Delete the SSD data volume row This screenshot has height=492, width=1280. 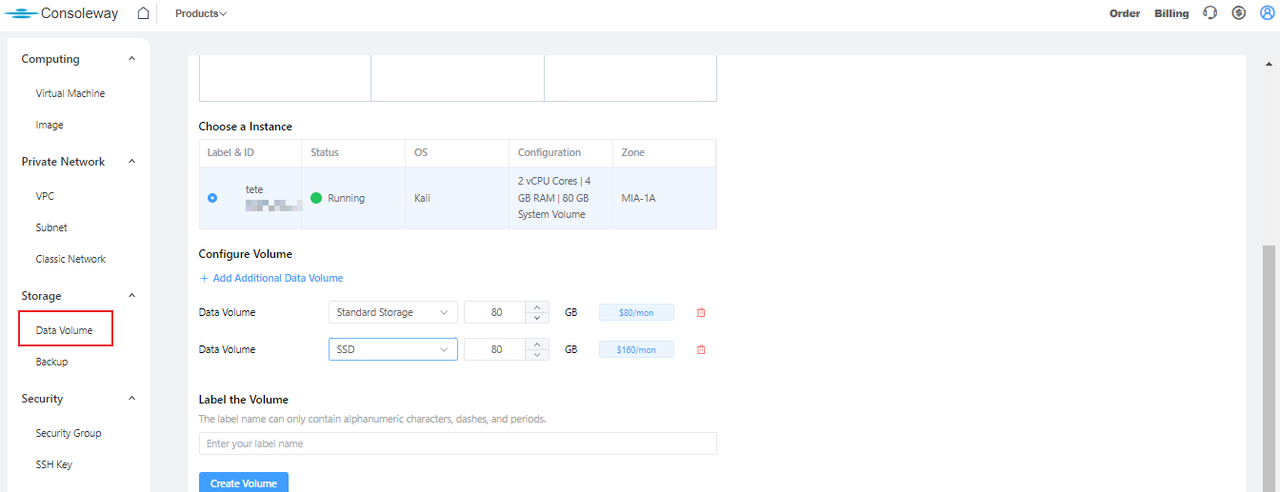tap(701, 350)
